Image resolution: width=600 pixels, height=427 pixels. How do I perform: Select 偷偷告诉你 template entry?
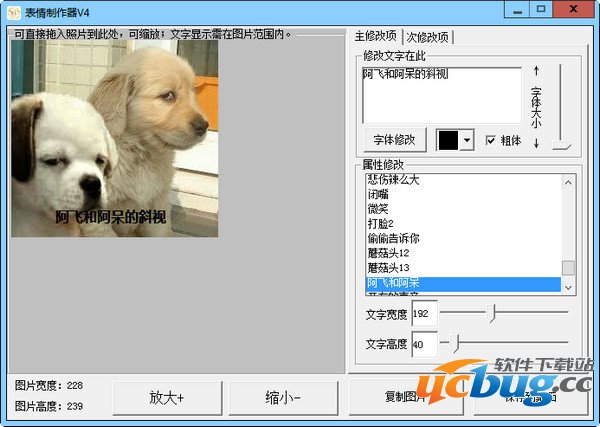click(x=392, y=238)
